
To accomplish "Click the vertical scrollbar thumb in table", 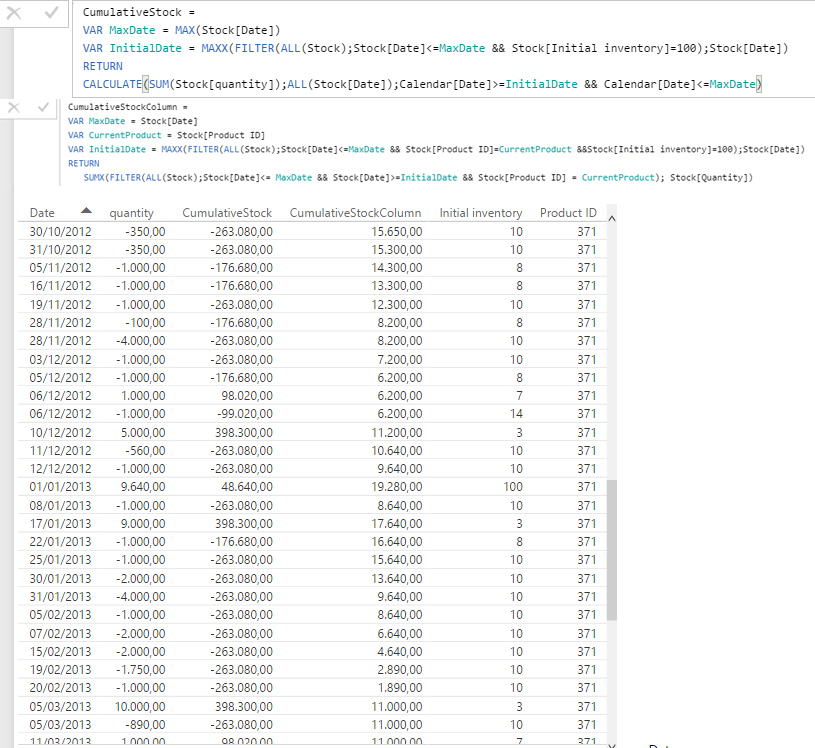I will (612, 549).
